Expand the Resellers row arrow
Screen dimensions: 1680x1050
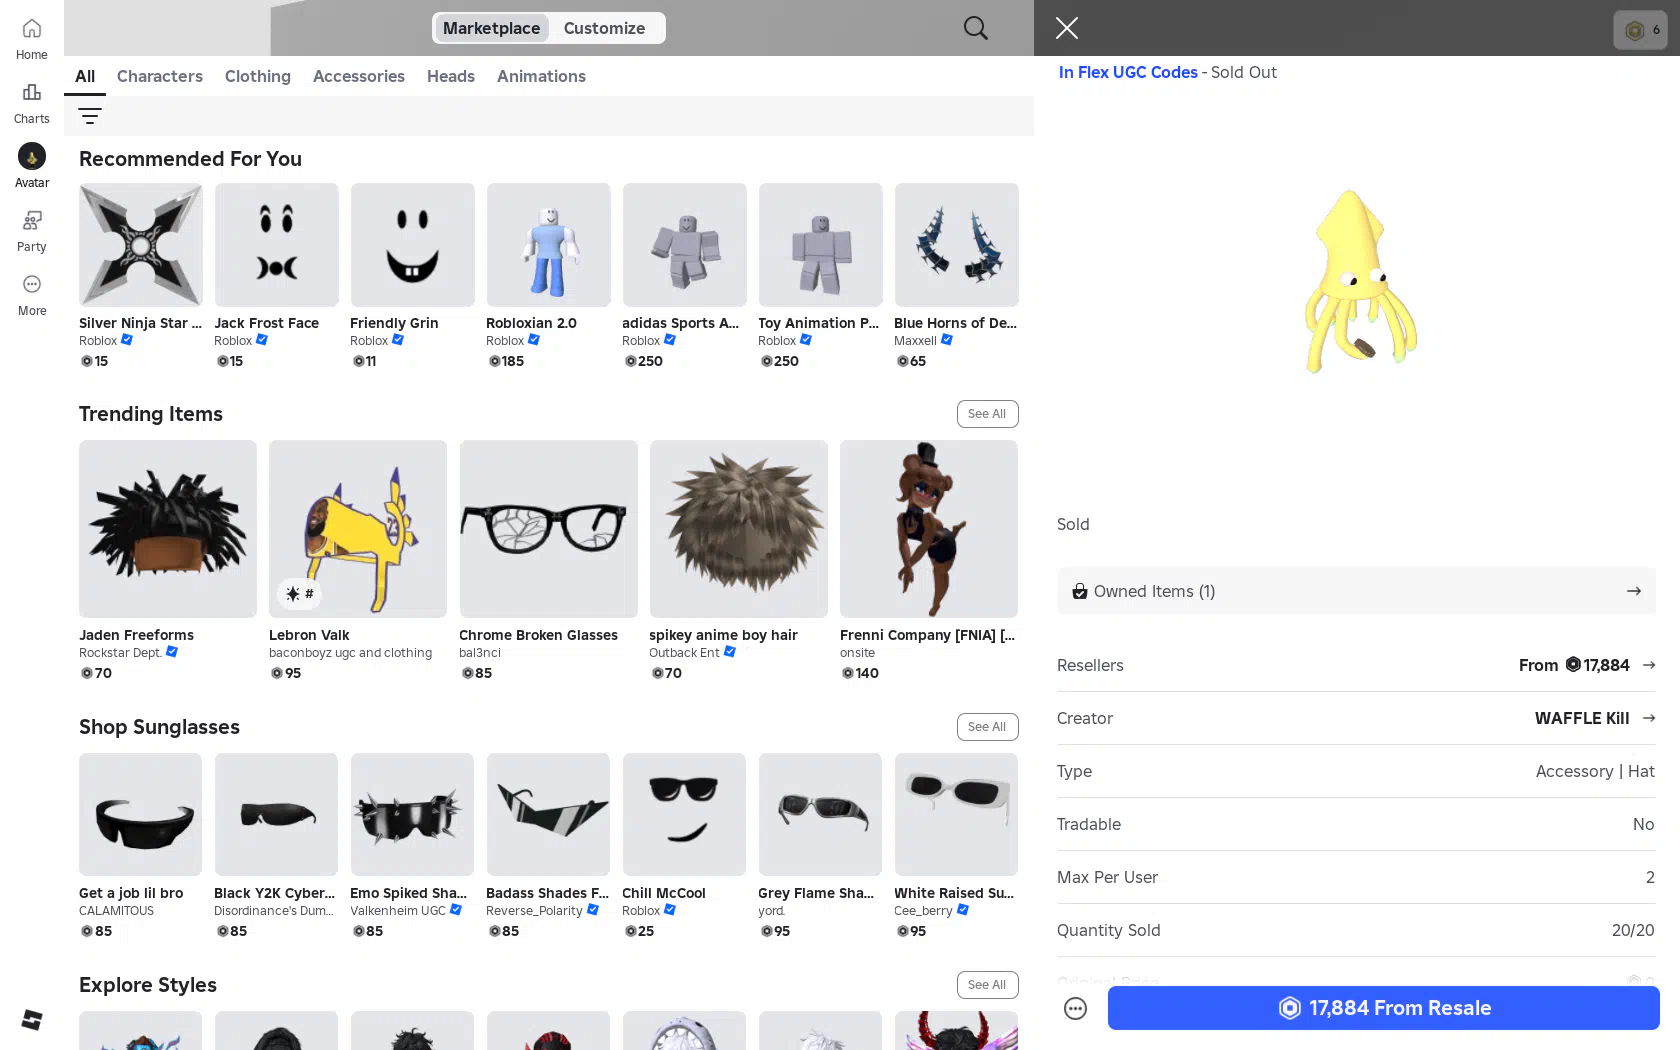tap(1649, 665)
